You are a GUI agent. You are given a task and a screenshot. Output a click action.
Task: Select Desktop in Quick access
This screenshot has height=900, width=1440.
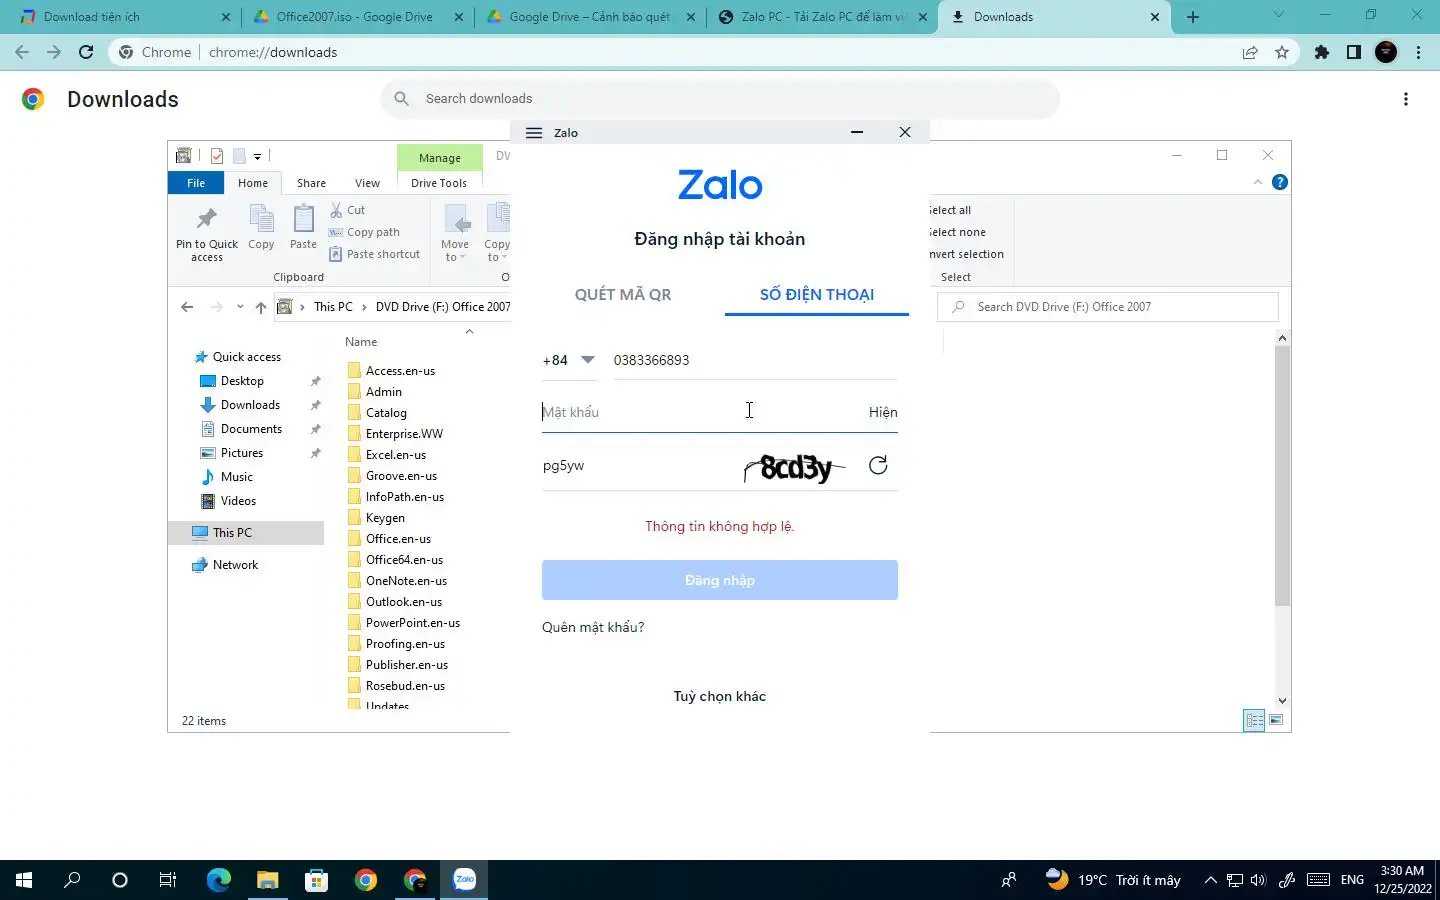pos(242,381)
